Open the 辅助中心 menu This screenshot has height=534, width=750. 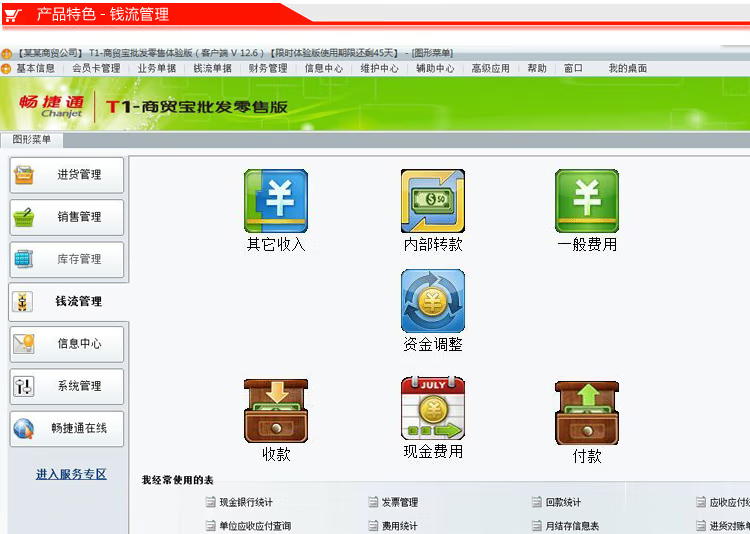coord(435,68)
